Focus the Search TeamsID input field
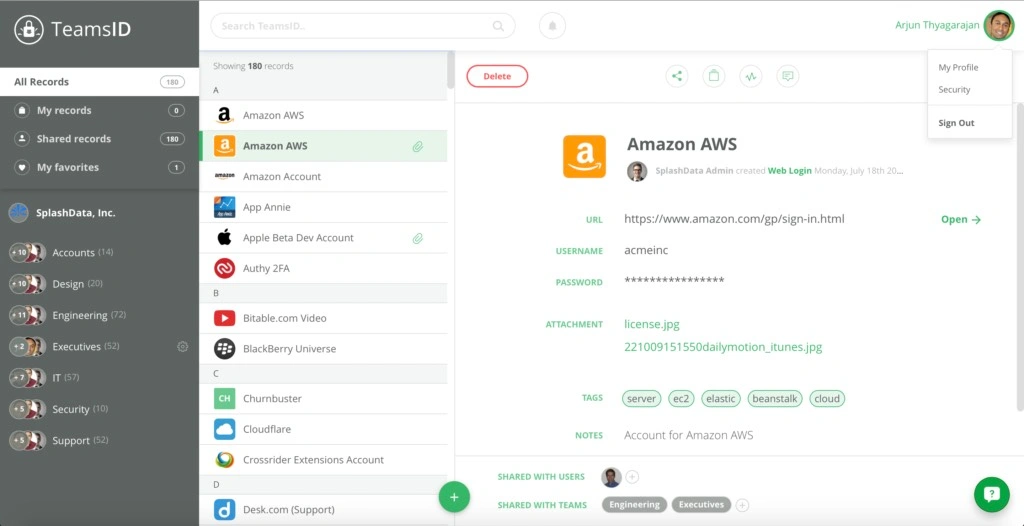The height and width of the screenshot is (526, 1024). coord(362,26)
